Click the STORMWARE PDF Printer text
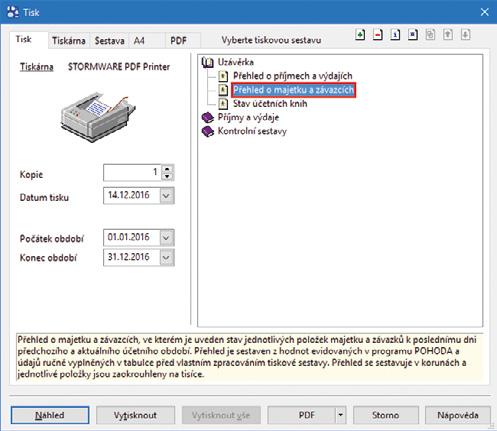This screenshot has width=497, height=431. tap(119, 67)
